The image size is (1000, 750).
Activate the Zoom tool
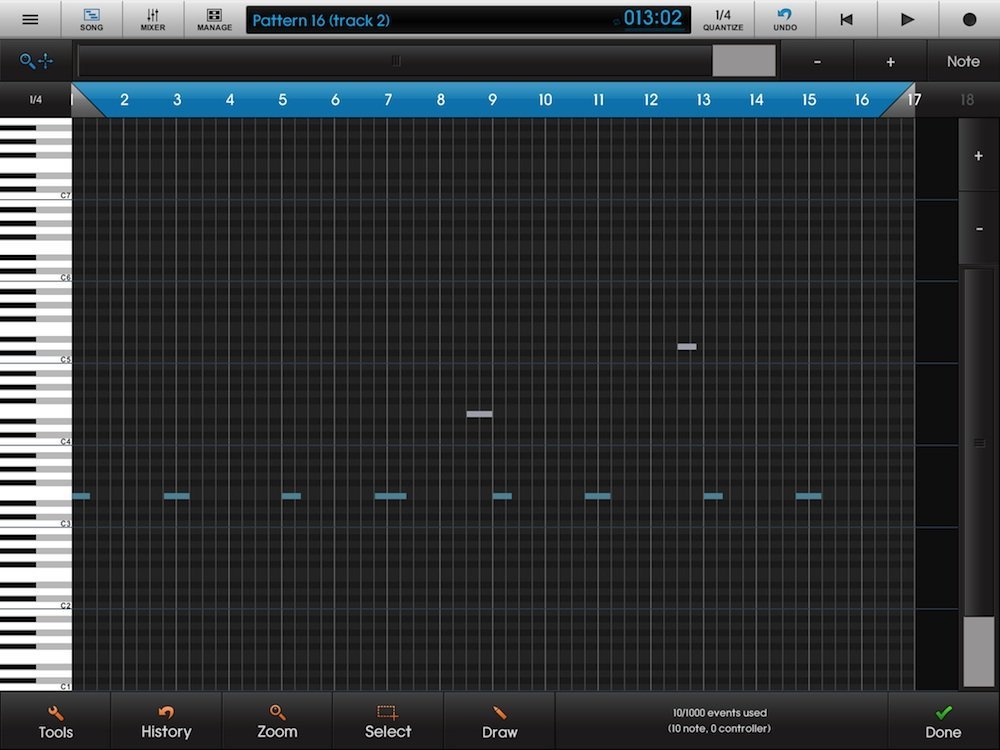click(x=277, y=722)
